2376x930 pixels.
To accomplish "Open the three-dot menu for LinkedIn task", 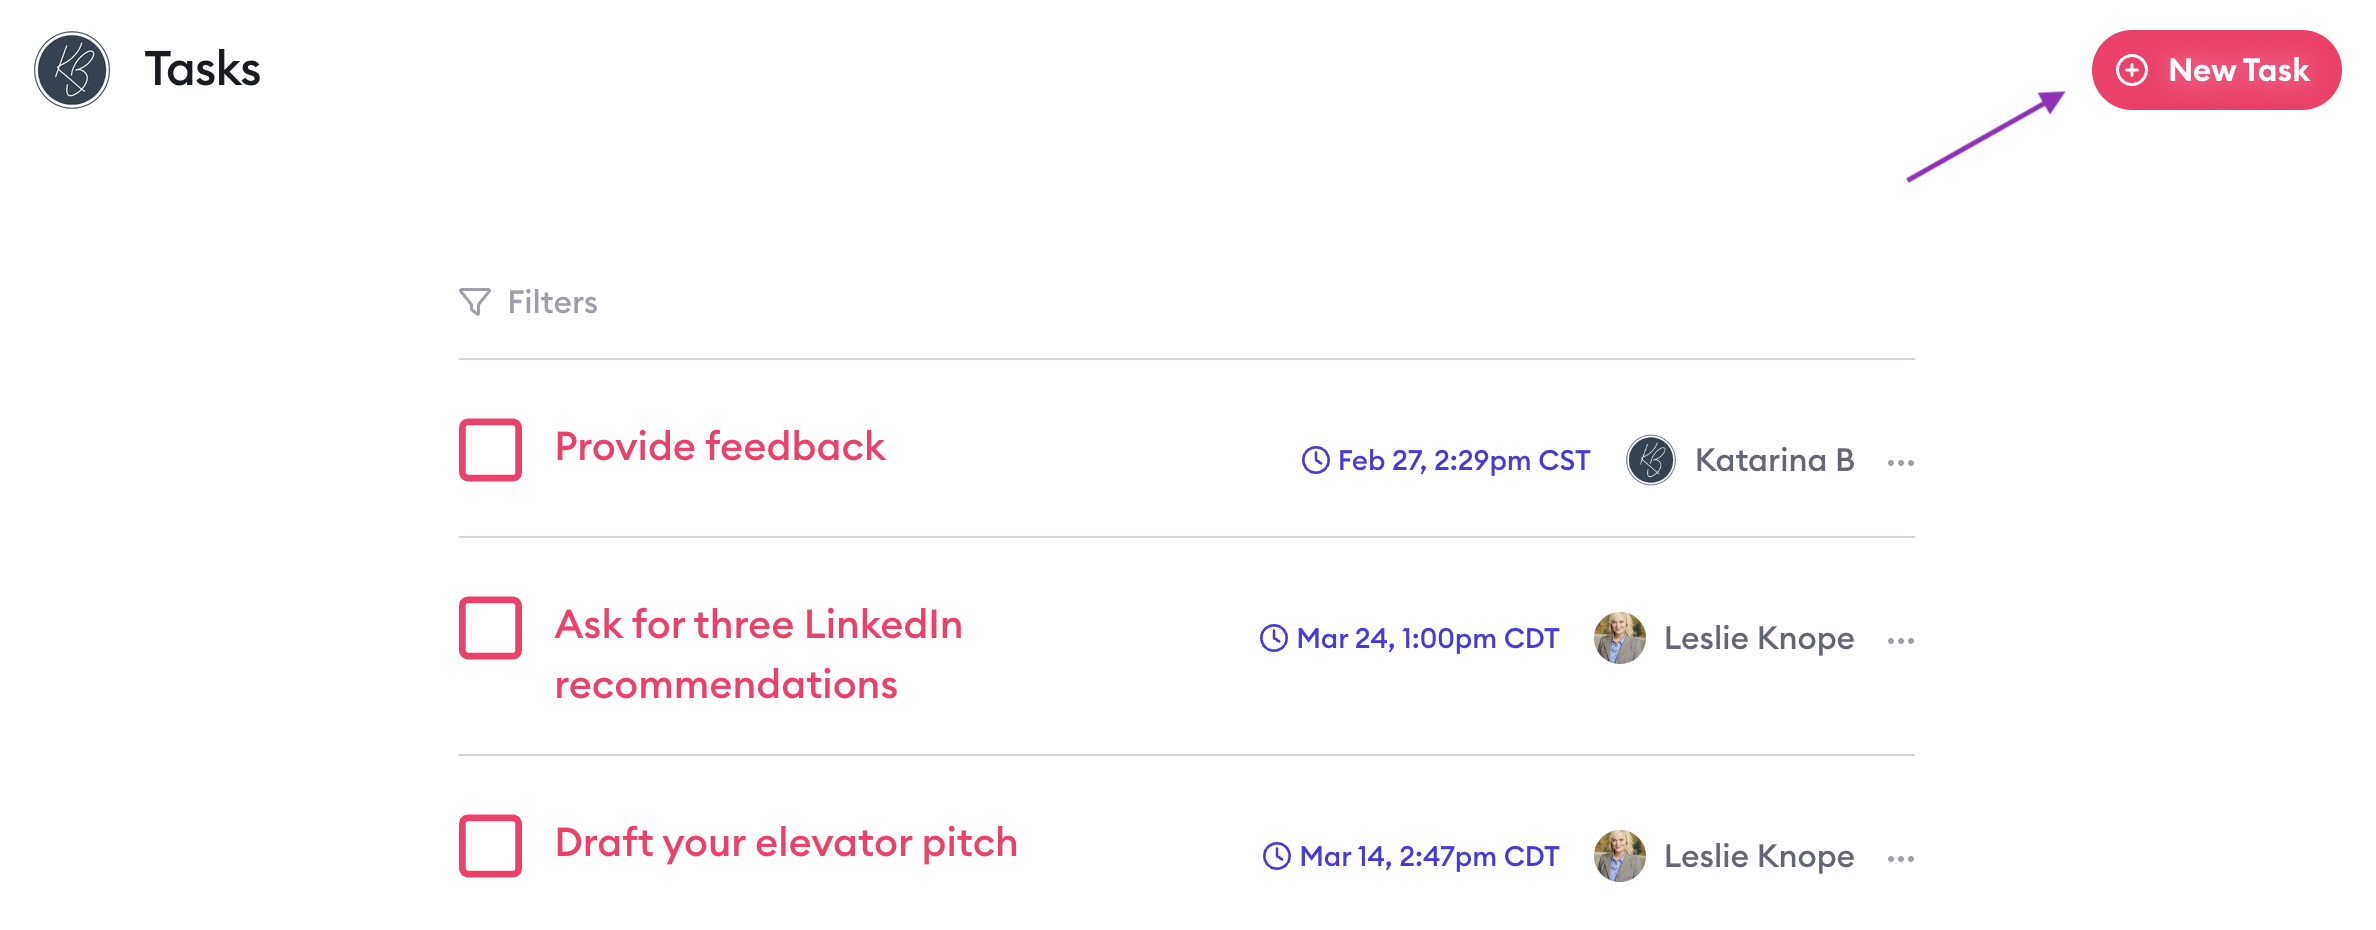I will (1900, 640).
